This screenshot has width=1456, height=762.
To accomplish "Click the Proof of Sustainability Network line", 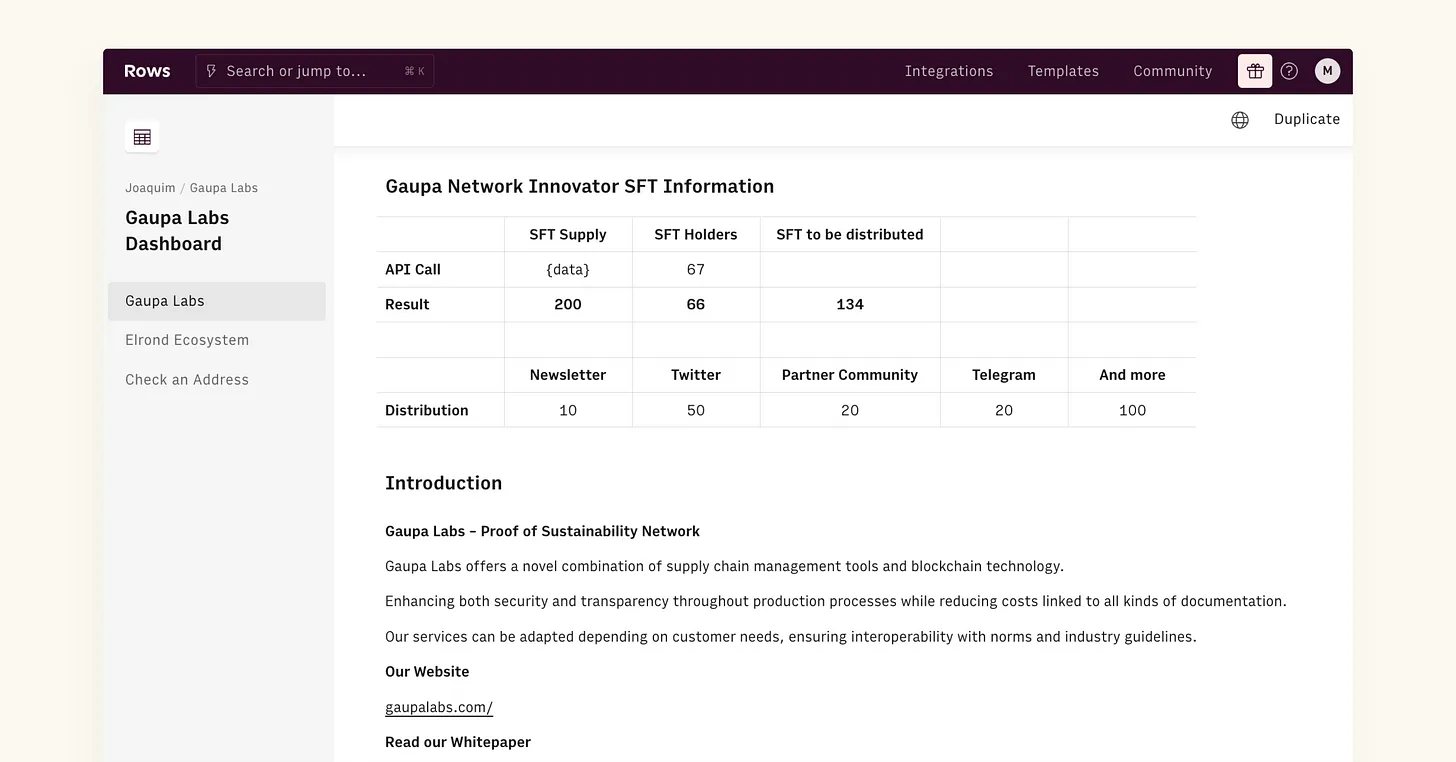I will (543, 531).
